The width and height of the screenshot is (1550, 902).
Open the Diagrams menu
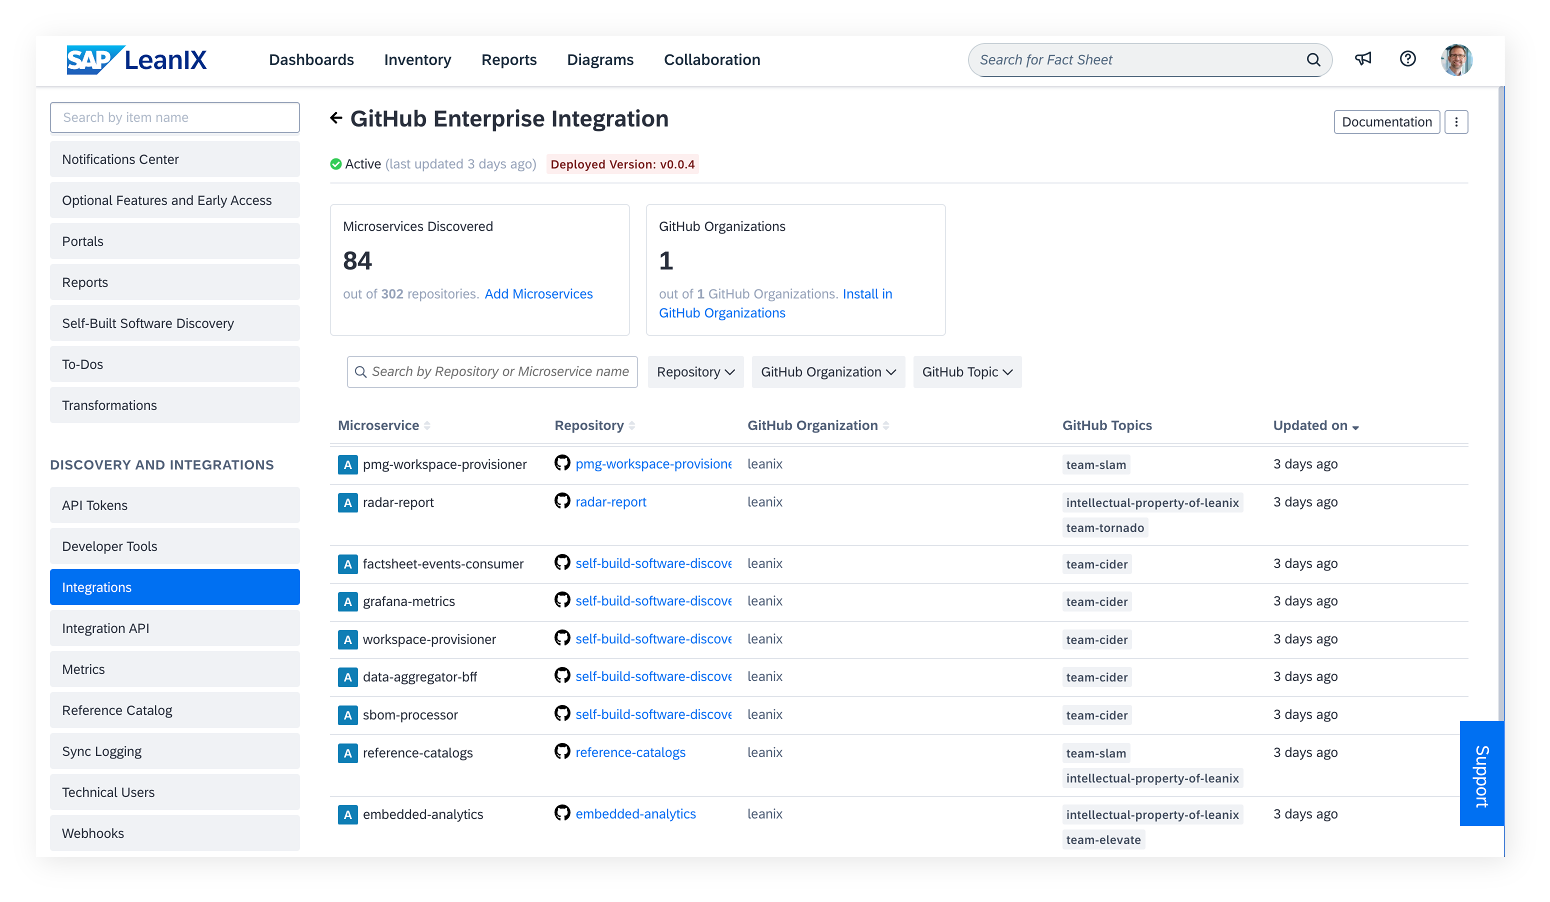(x=600, y=60)
